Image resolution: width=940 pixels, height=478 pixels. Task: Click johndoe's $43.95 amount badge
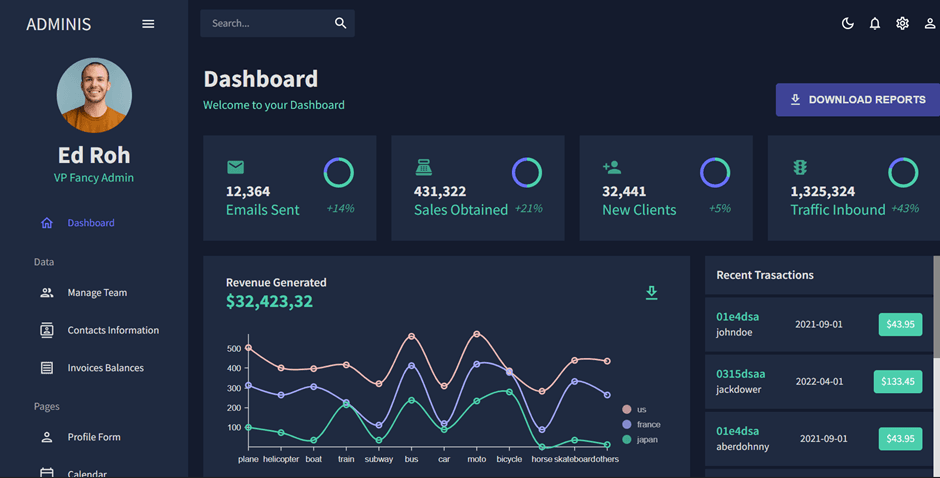900,324
